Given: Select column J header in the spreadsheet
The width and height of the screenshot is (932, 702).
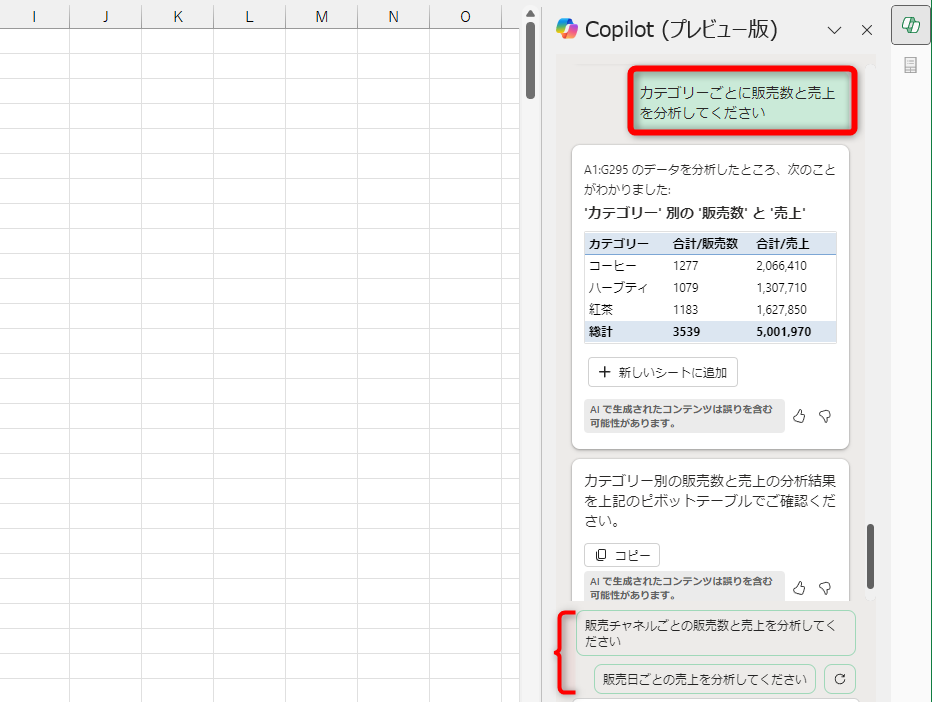Looking at the screenshot, I should tap(105, 16).
